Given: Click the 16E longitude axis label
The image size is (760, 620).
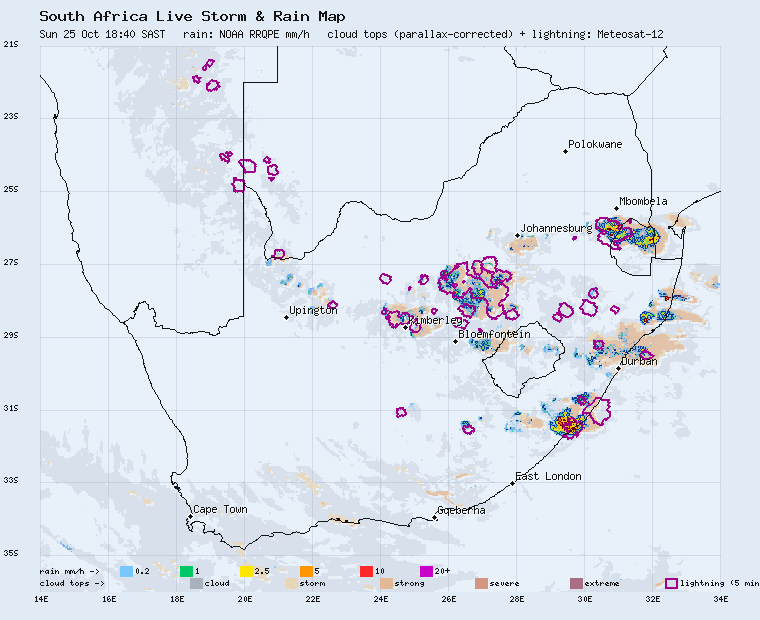Looking at the screenshot, I should tap(109, 599).
